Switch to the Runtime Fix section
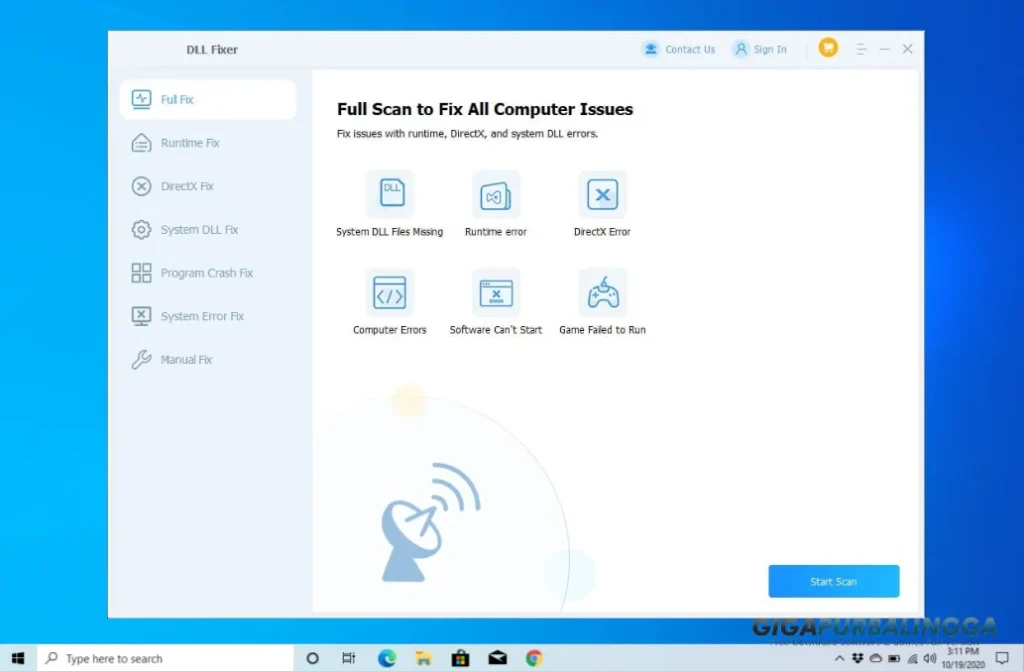 pos(184,142)
